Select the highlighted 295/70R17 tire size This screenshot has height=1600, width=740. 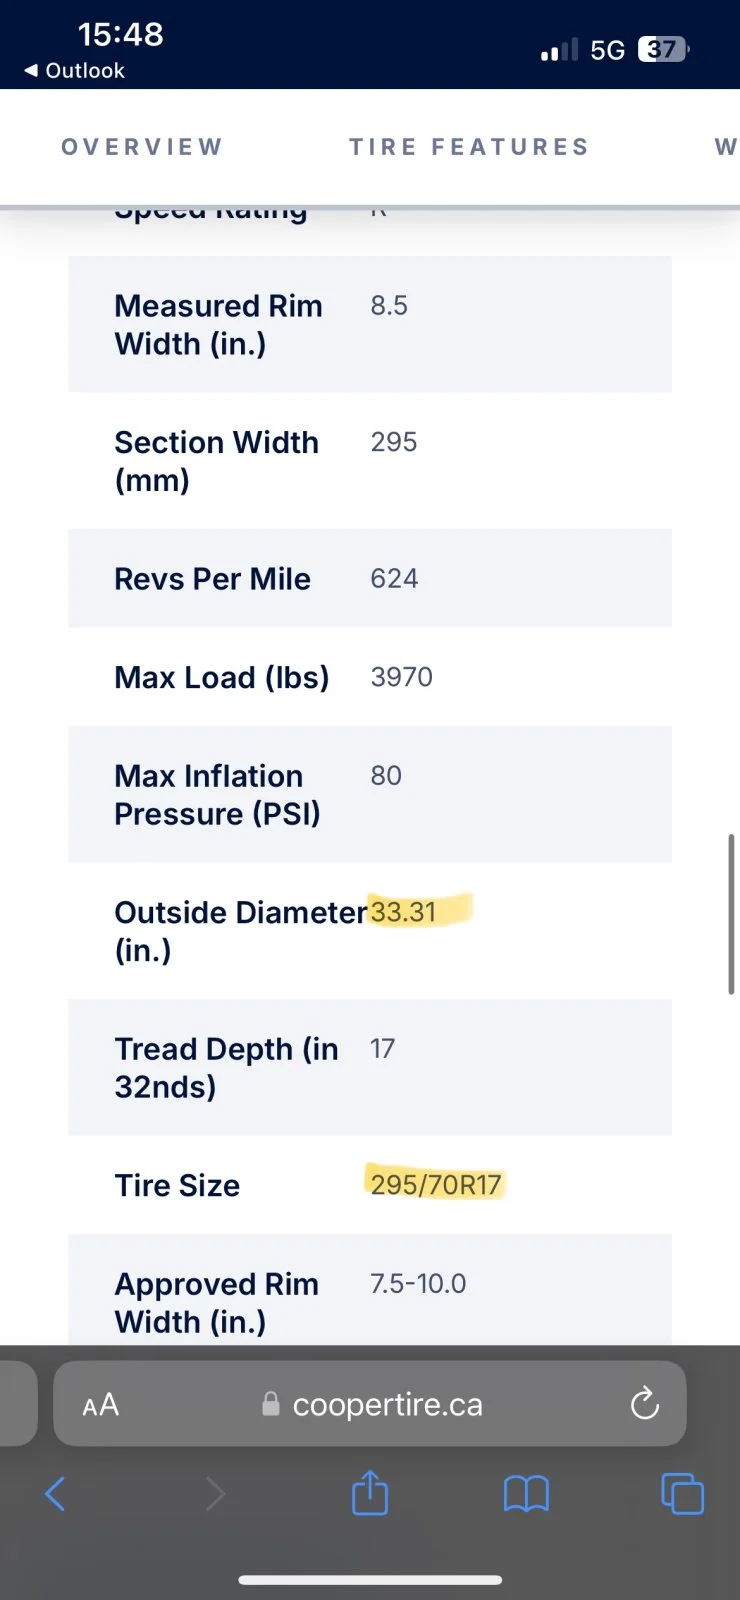point(435,1185)
